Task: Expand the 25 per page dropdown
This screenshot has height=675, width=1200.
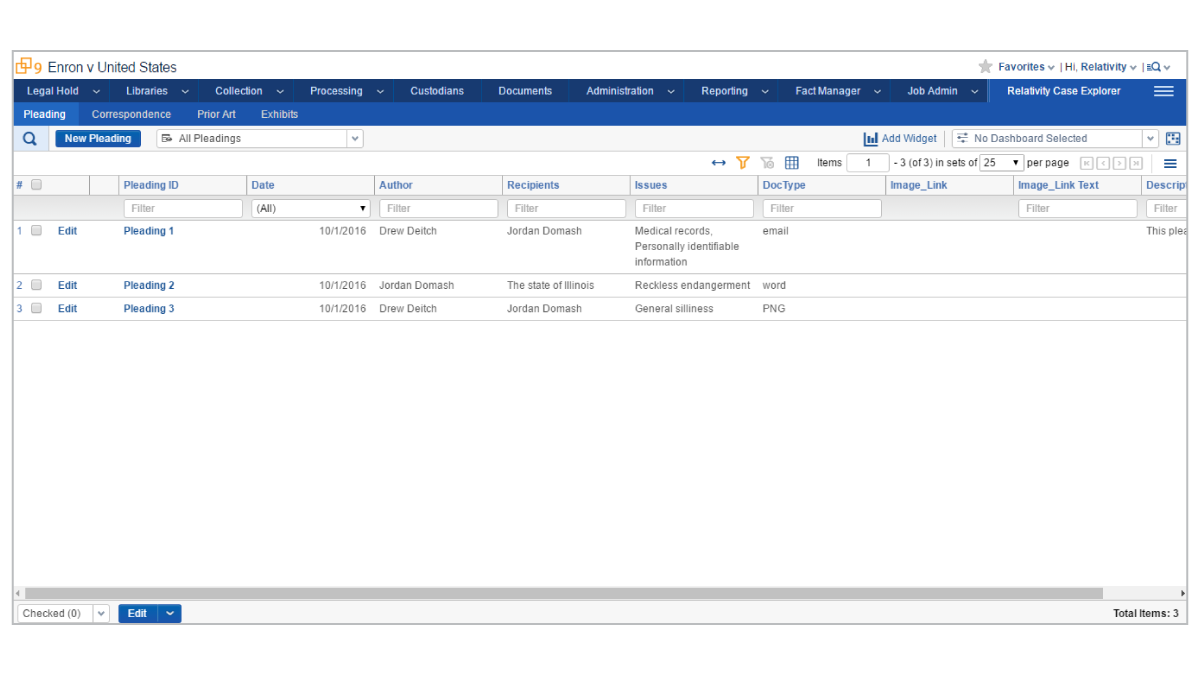Action: pos(1001,162)
